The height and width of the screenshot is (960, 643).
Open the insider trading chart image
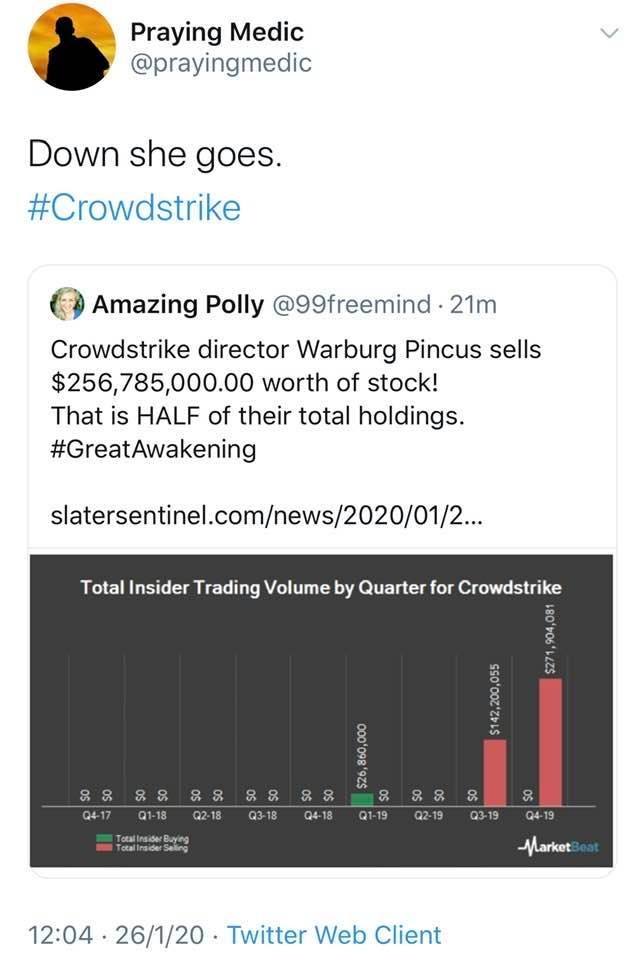pos(321,710)
